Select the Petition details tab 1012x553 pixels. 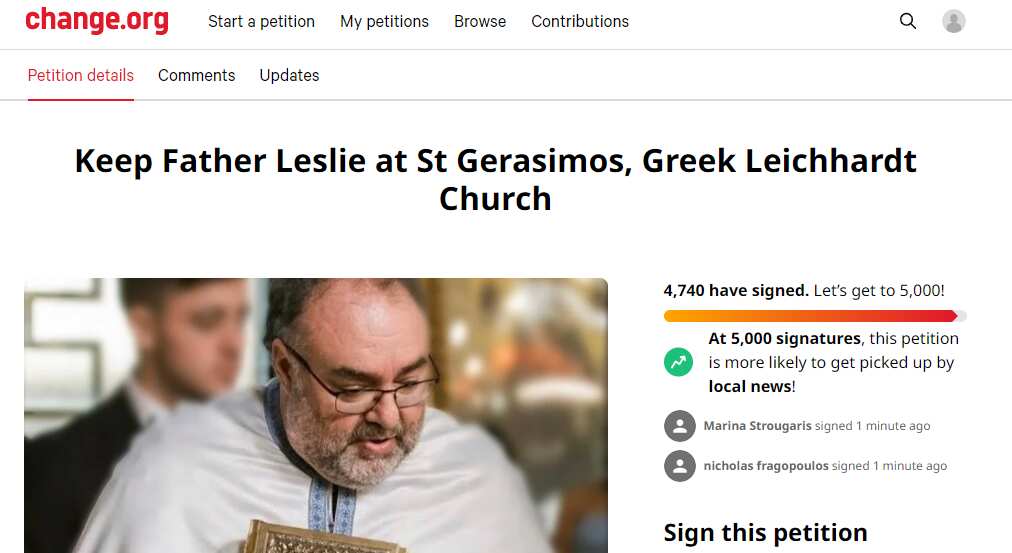tap(81, 75)
